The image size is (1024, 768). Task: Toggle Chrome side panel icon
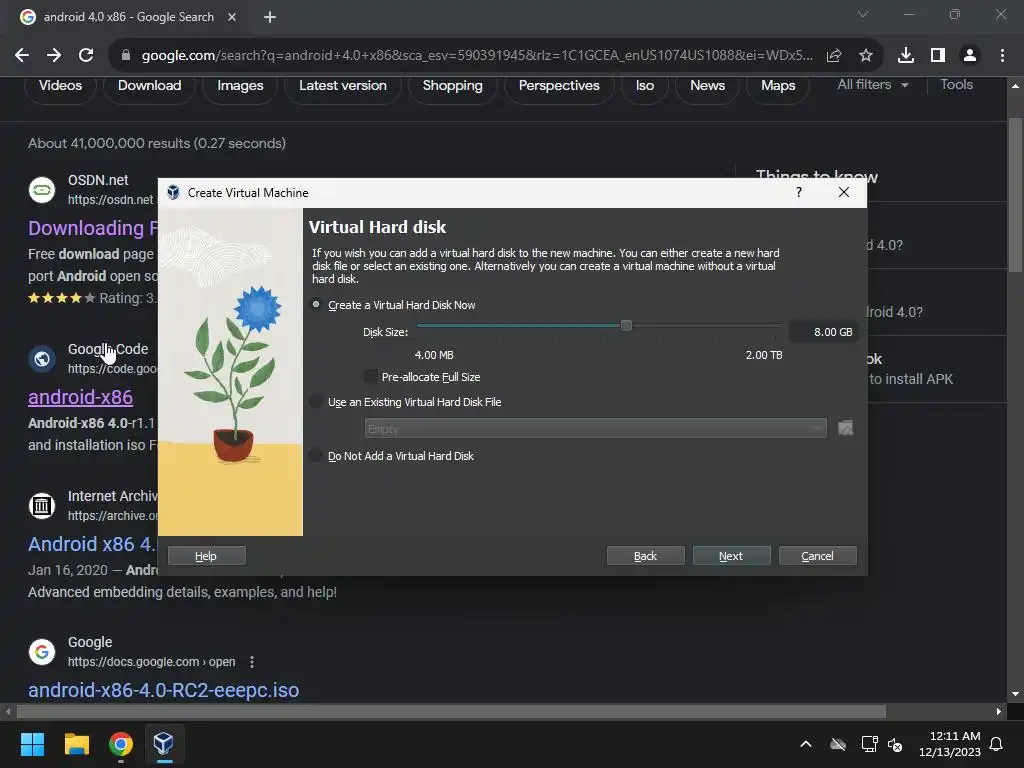point(938,56)
